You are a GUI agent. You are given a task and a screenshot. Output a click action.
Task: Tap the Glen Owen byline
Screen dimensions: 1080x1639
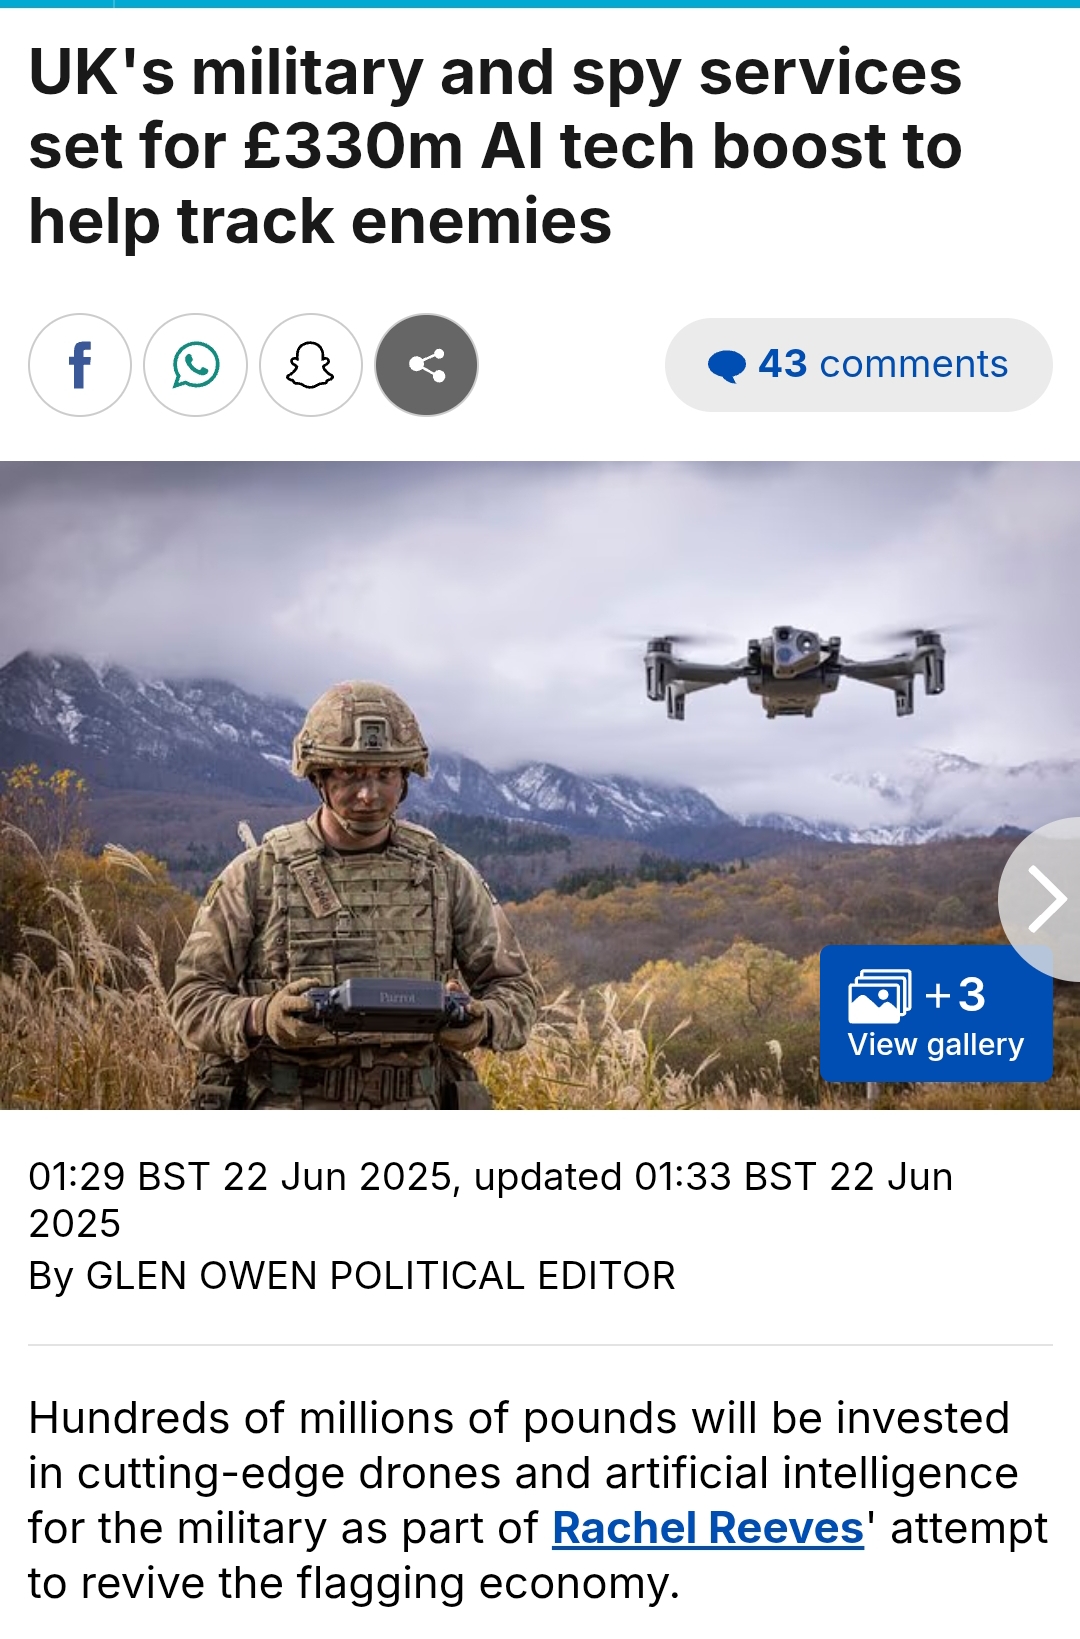click(352, 1276)
